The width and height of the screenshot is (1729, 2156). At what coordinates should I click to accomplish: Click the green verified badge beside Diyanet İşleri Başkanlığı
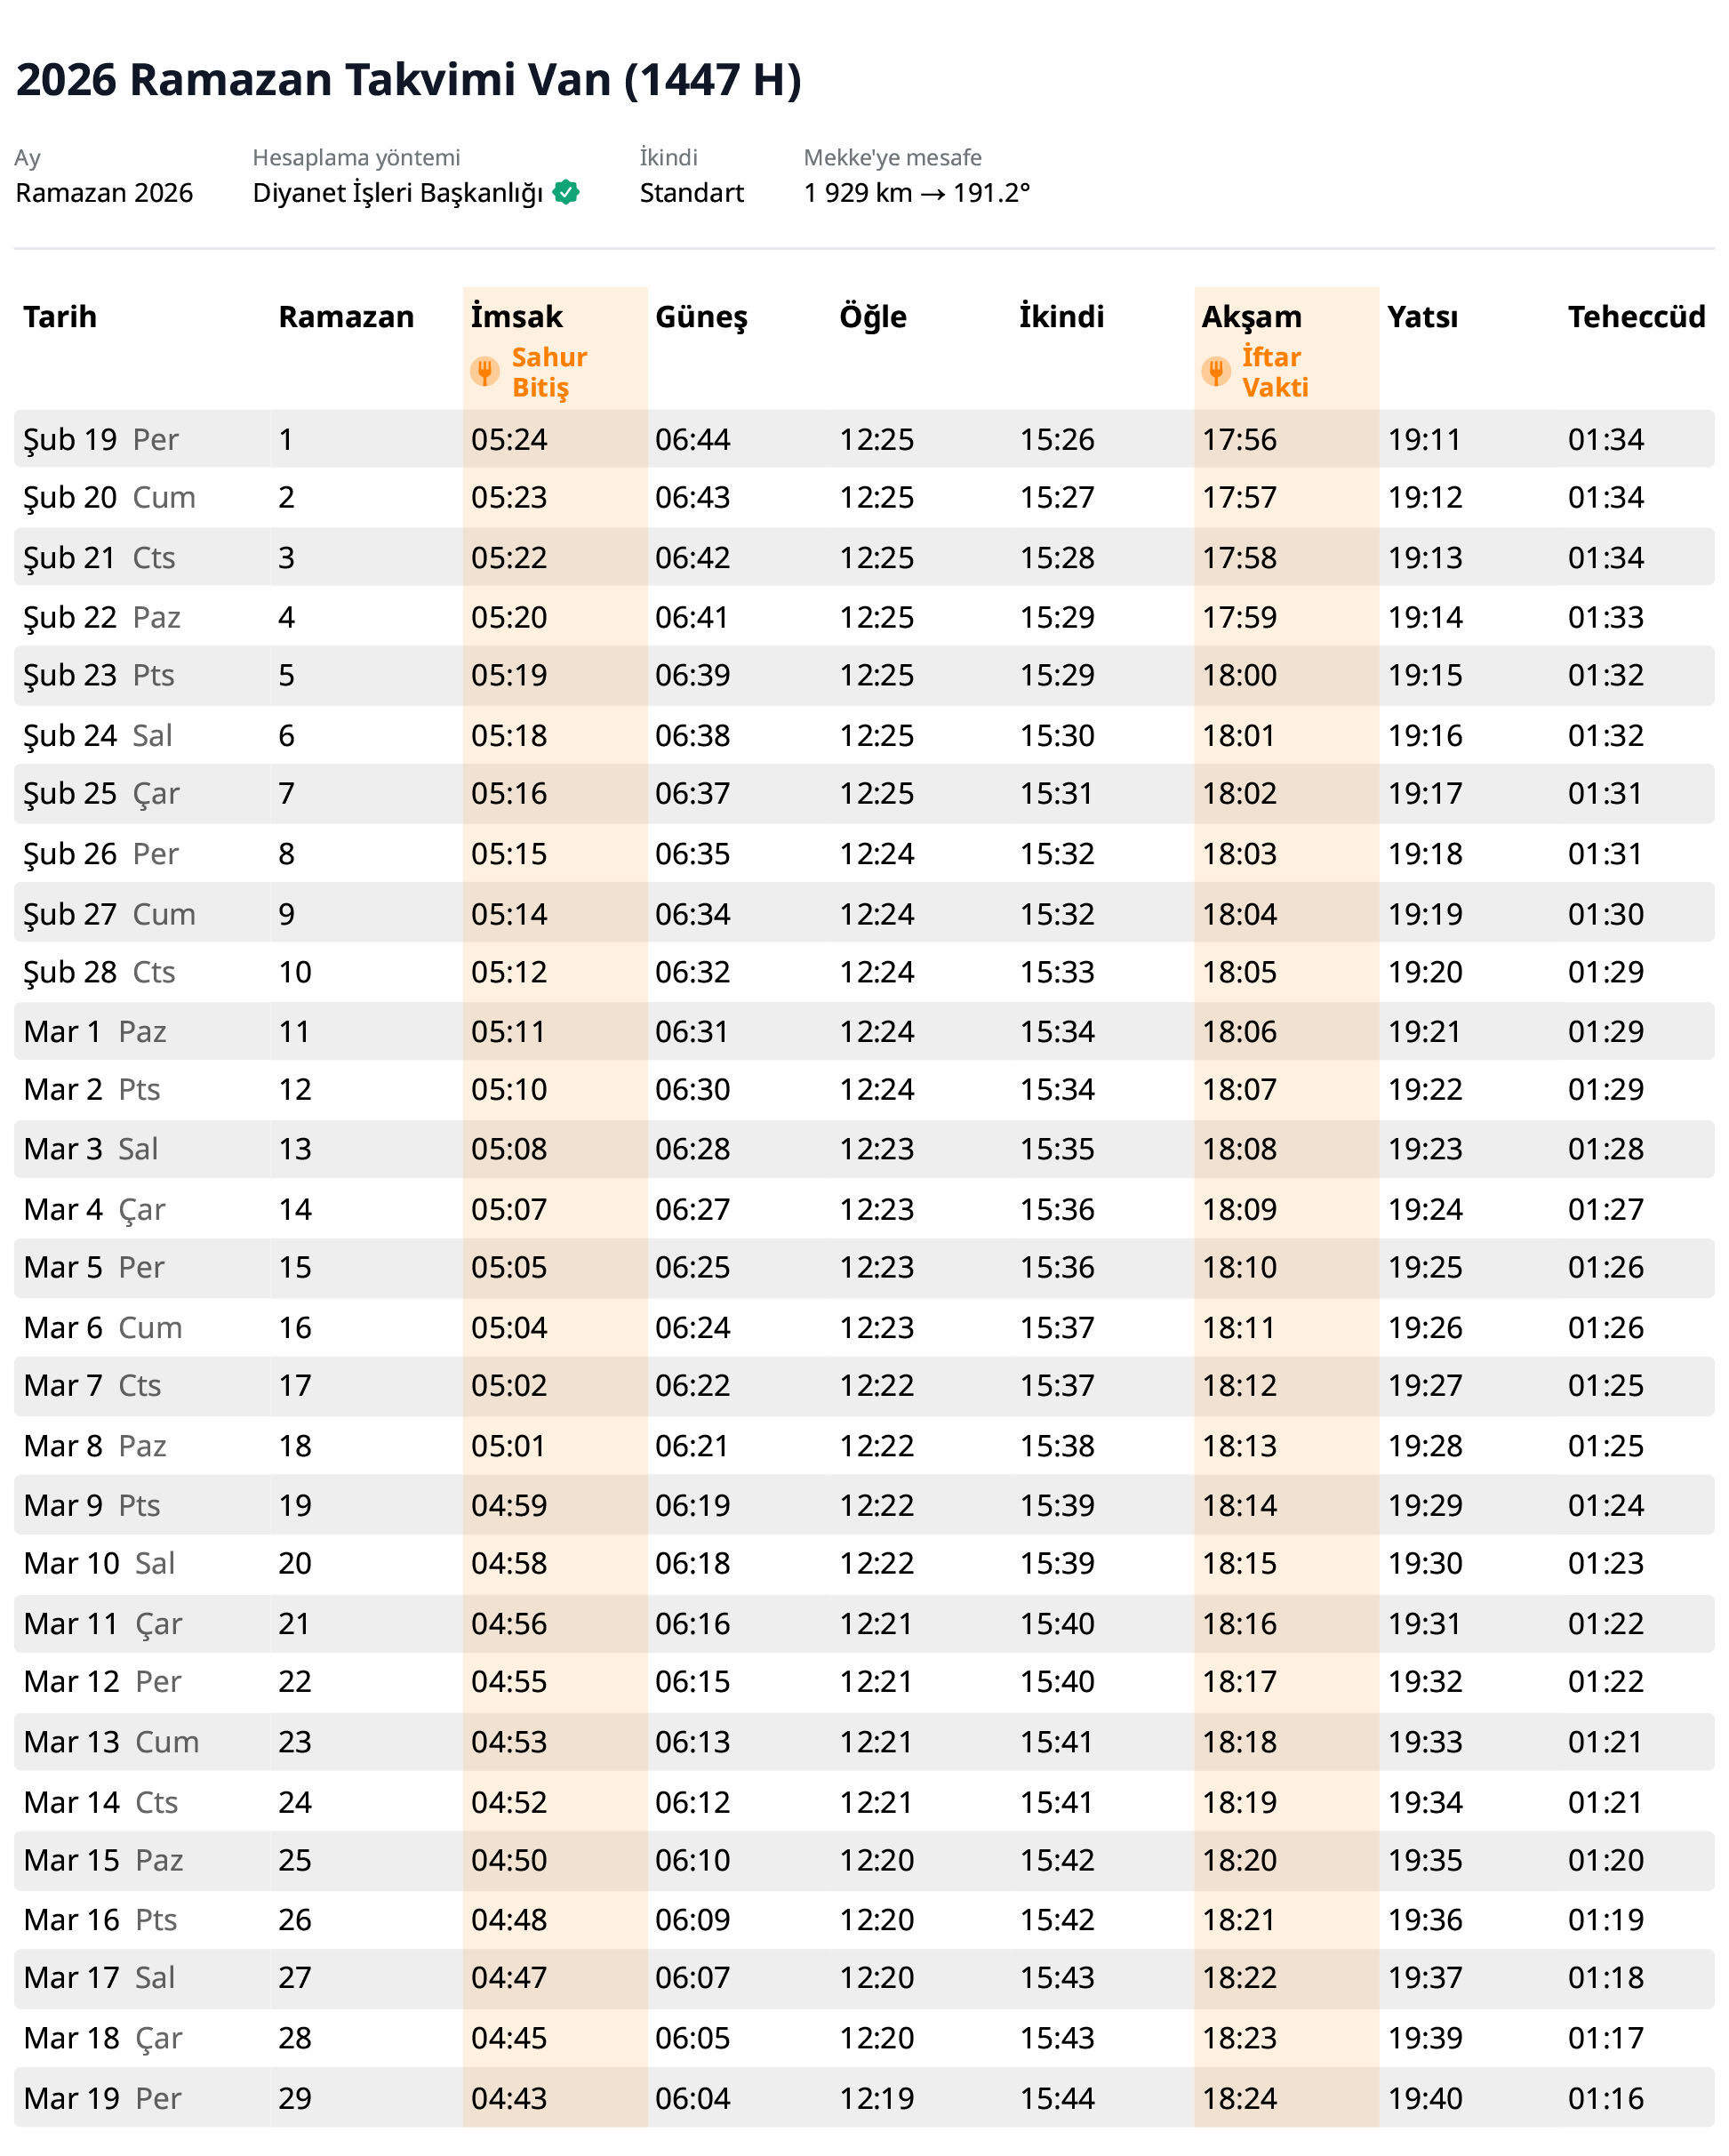pos(566,192)
